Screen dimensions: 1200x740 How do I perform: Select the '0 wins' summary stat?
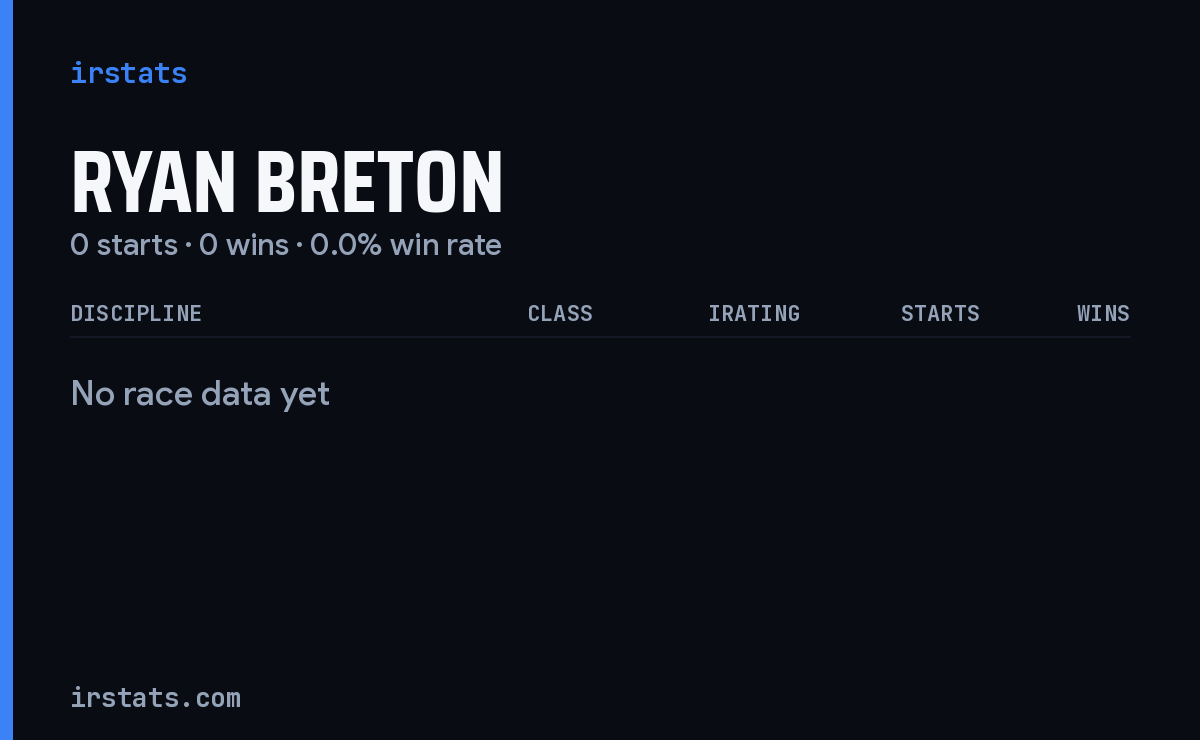(244, 245)
